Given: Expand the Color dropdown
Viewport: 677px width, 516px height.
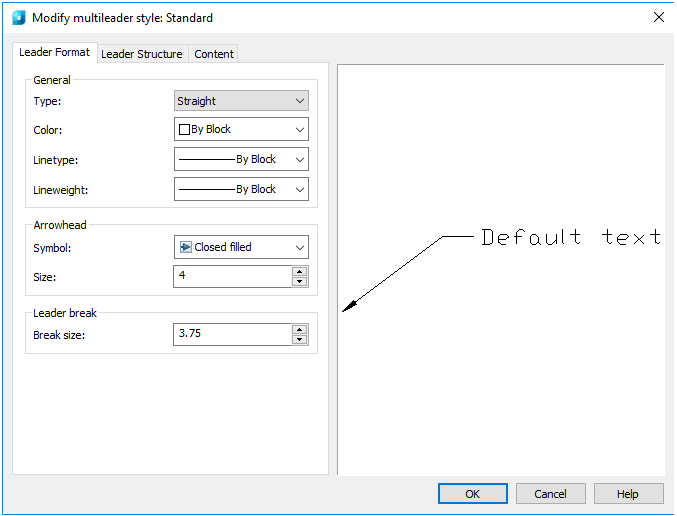Looking at the screenshot, I should (241, 129).
